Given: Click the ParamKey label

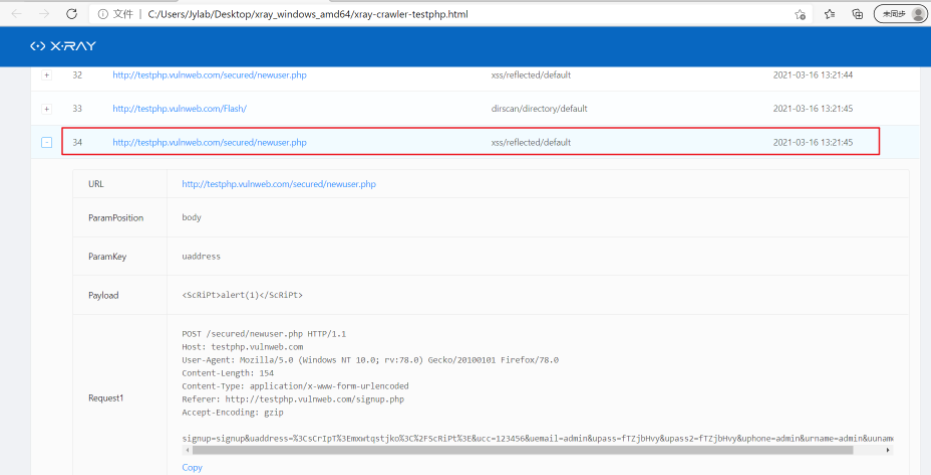Looking at the screenshot, I should [107, 256].
